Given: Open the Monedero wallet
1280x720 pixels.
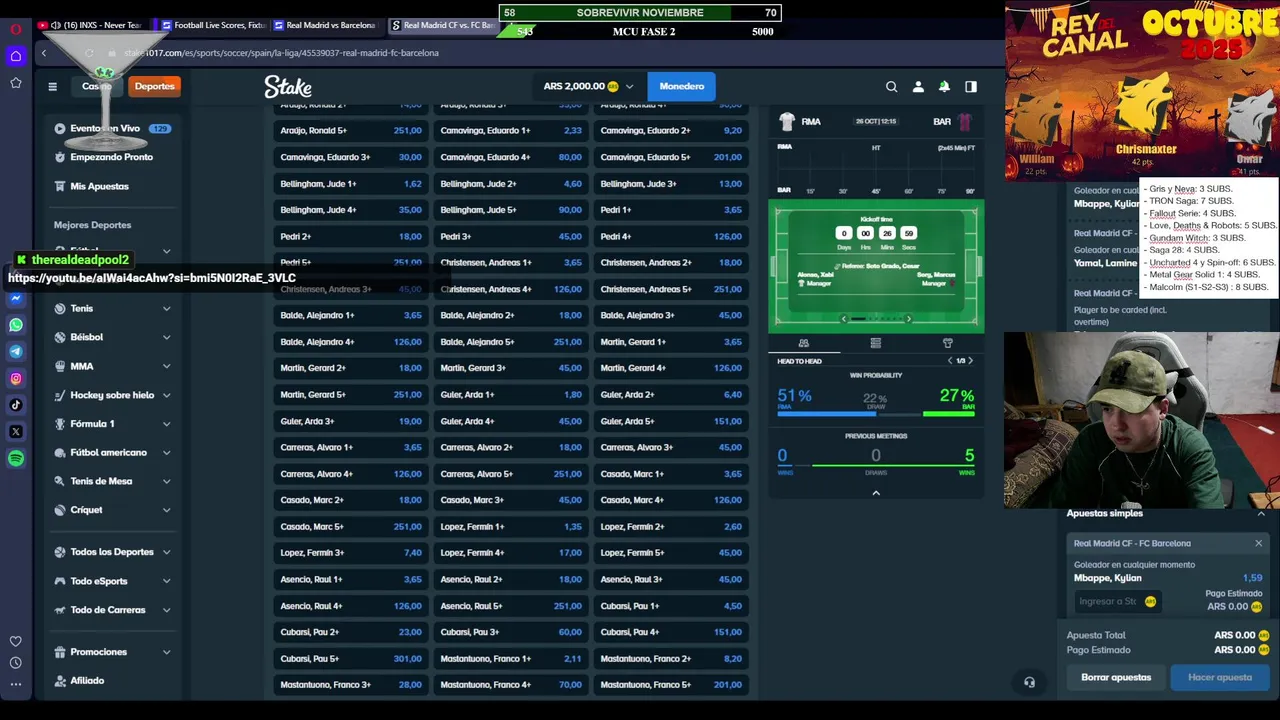Looking at the screenshot, I should 682,87.
